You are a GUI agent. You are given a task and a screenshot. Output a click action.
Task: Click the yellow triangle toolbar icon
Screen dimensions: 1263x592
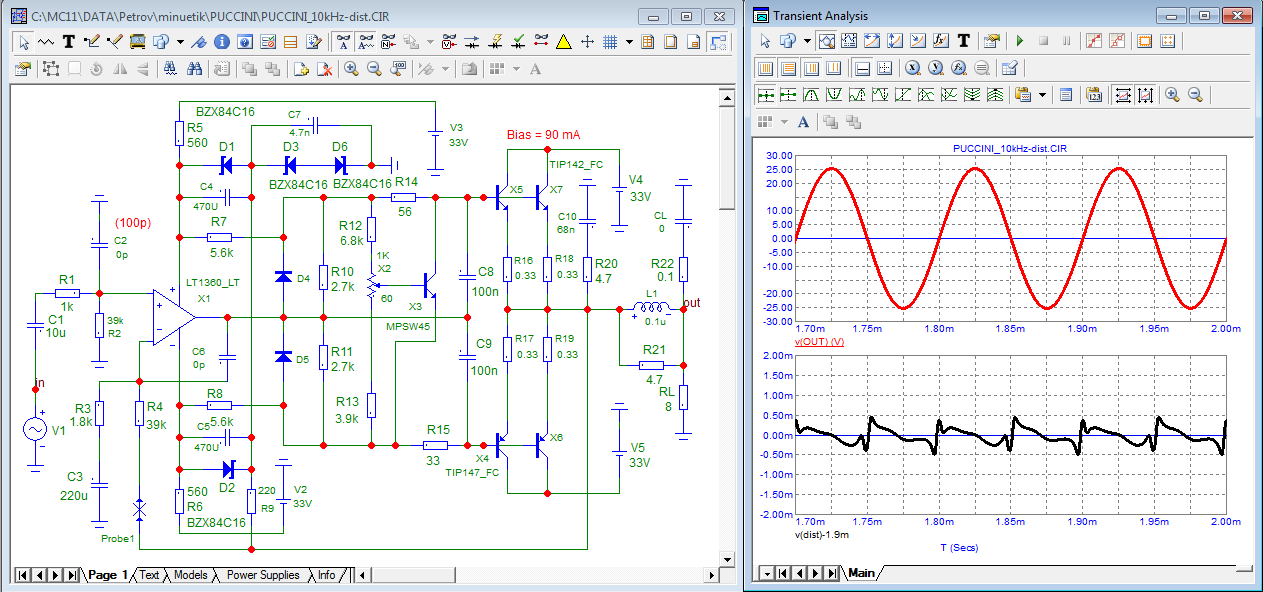tap(563, 42)
